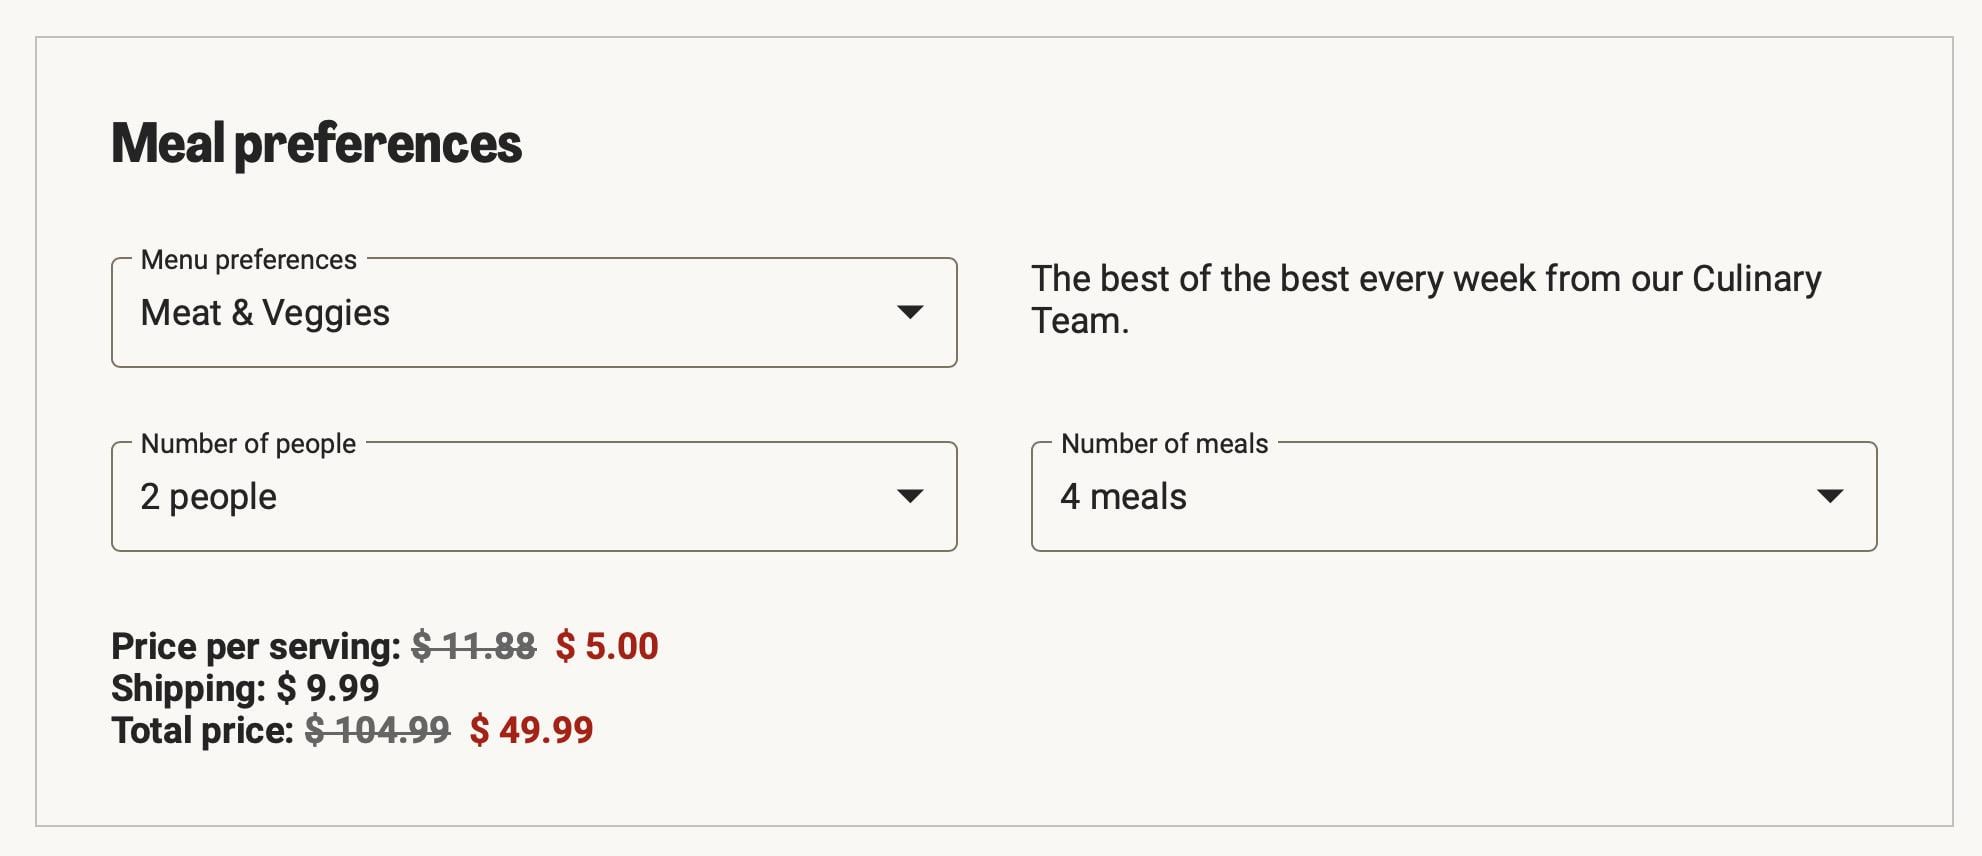Click the arrow beside 4 meals
1982x856 pixels.
point(1829,496)
